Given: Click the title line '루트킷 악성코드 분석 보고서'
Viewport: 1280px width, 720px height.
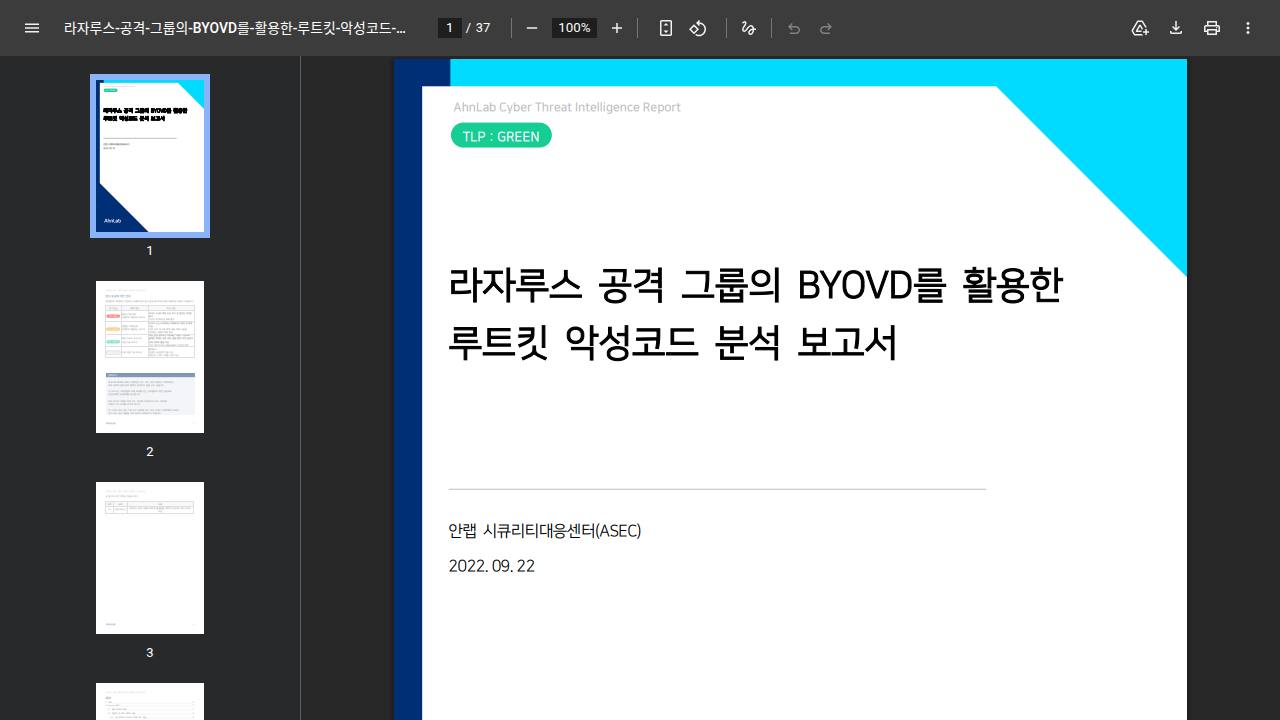Looking at the screenshot, I should click(673, 342).
